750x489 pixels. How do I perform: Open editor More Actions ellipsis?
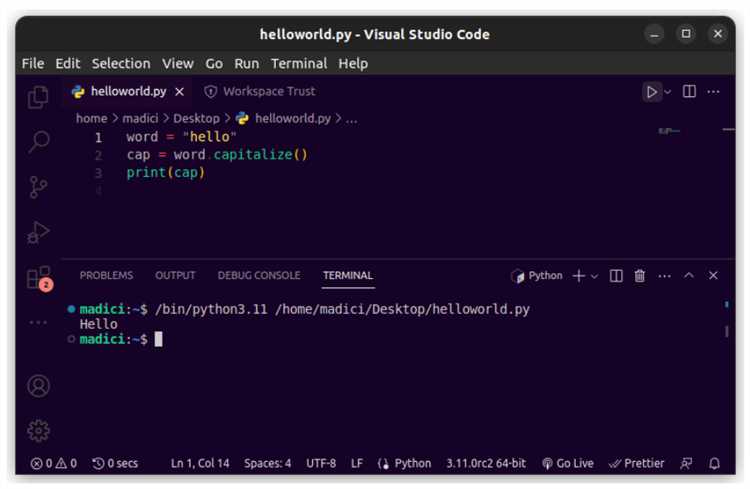713,91
